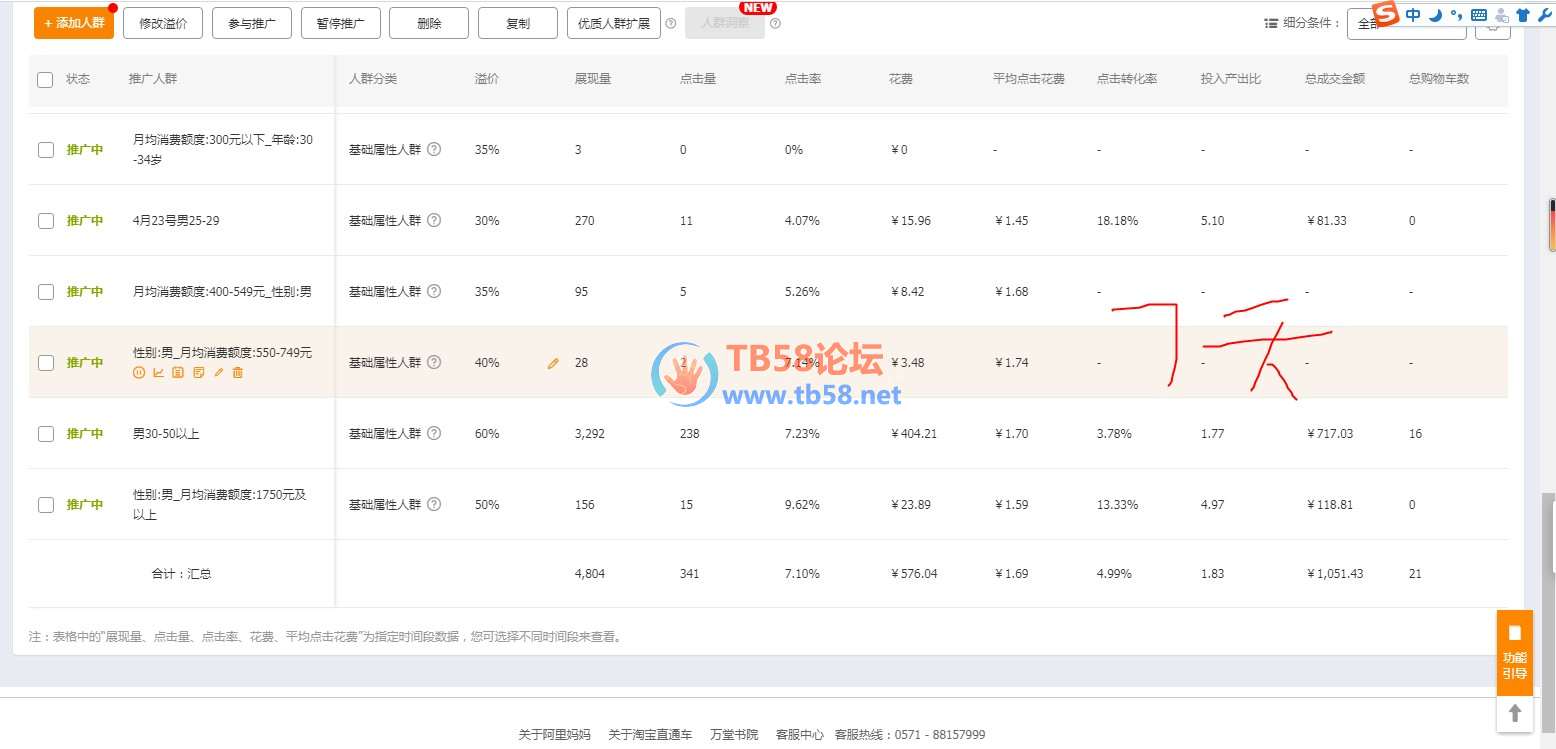Screen dimensions: 1556x749
Task: Check the box for 4月23号男25-29 row
Action: (x=46, y=221)
